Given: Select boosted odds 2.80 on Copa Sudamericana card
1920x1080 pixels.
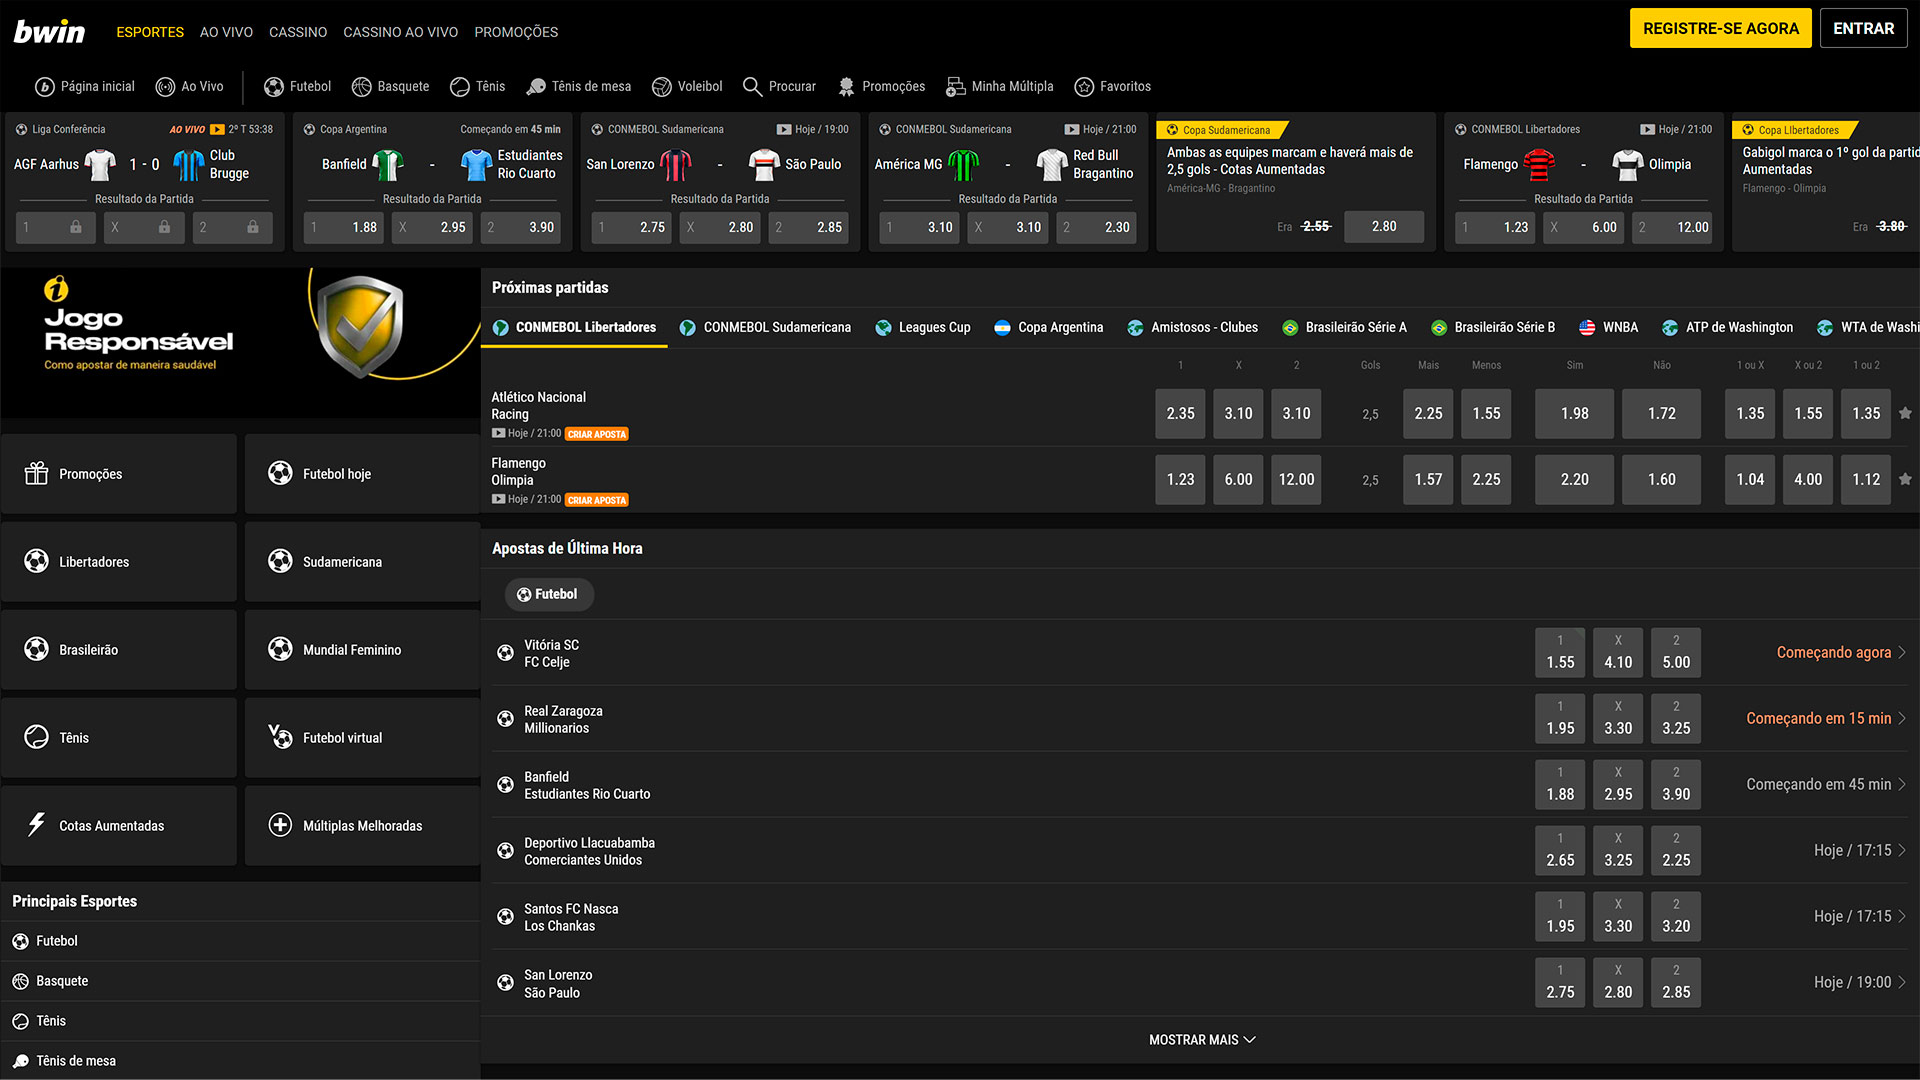Looking at the screenshot, I should [x=1384, y=227].
